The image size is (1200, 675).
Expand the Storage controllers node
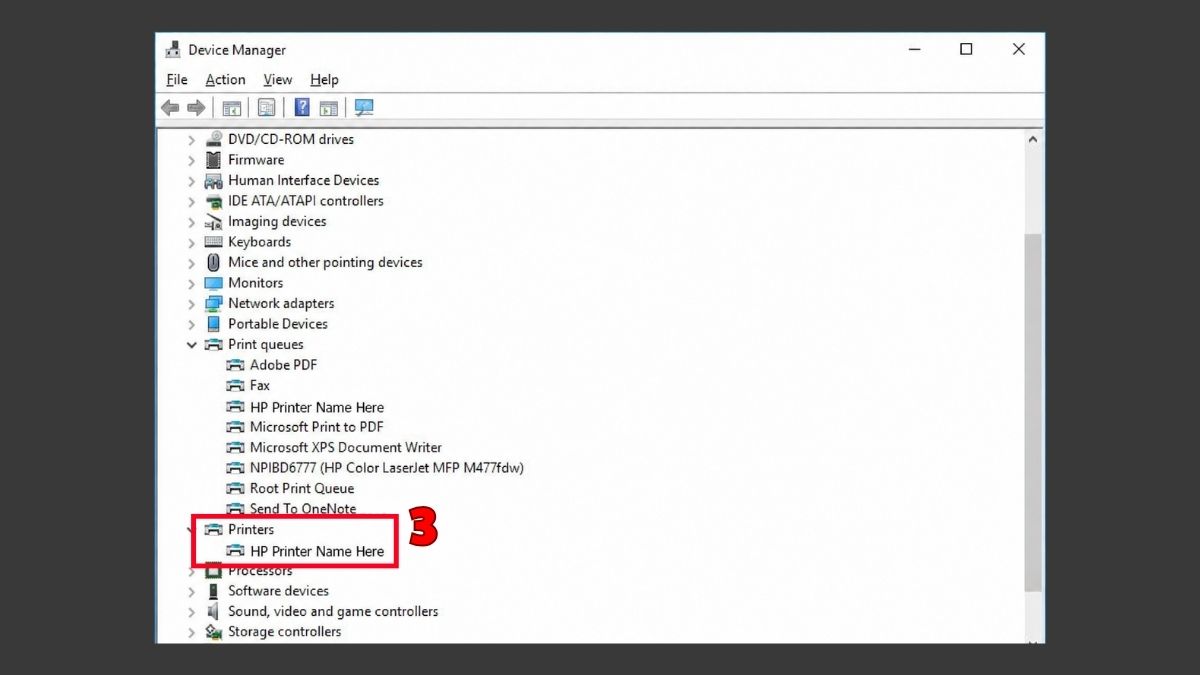(191, 632)
